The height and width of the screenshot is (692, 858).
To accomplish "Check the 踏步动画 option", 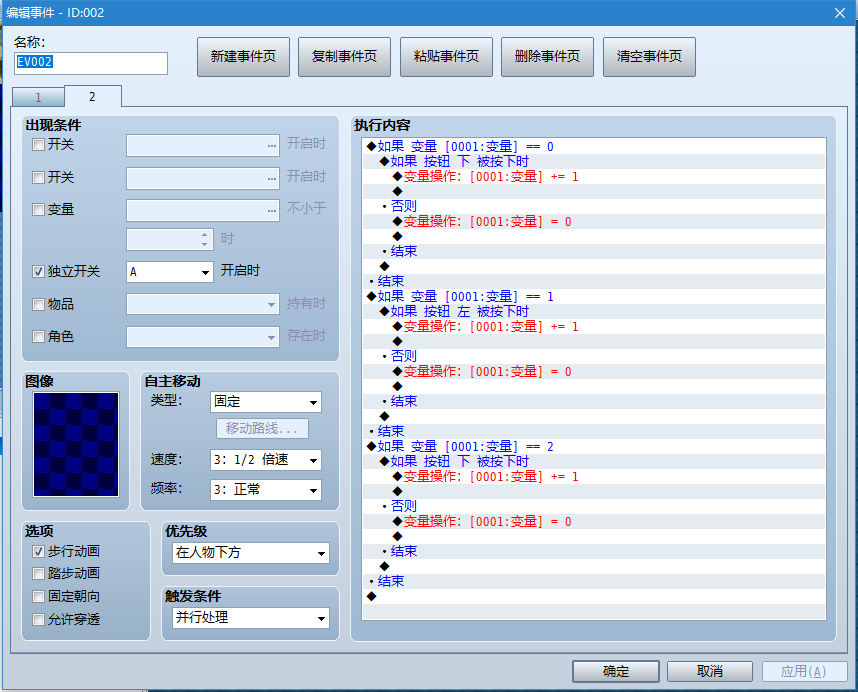I will tap(38, 573).
